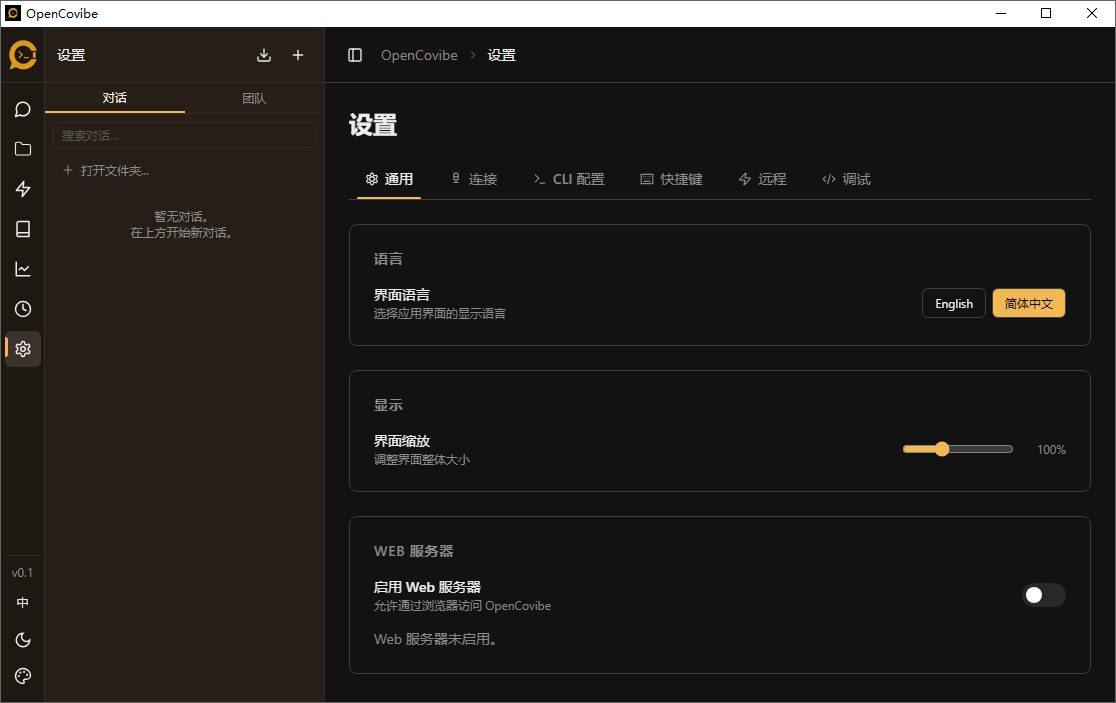Start a new conversation with the plus icon
This screenshot has height=703, width=1116.
click(297, 55)
